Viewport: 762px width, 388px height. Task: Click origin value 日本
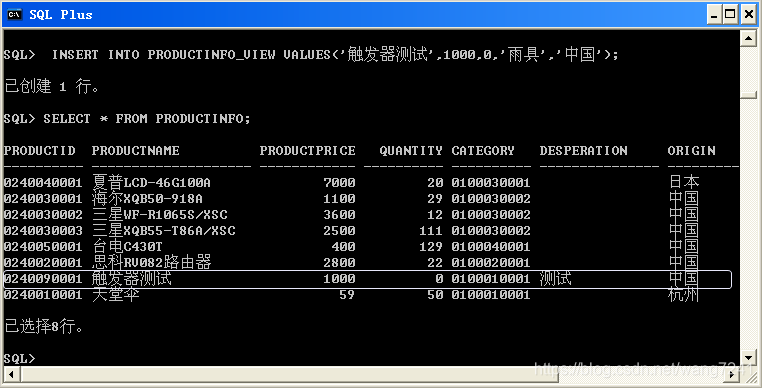tap(684, 182)
